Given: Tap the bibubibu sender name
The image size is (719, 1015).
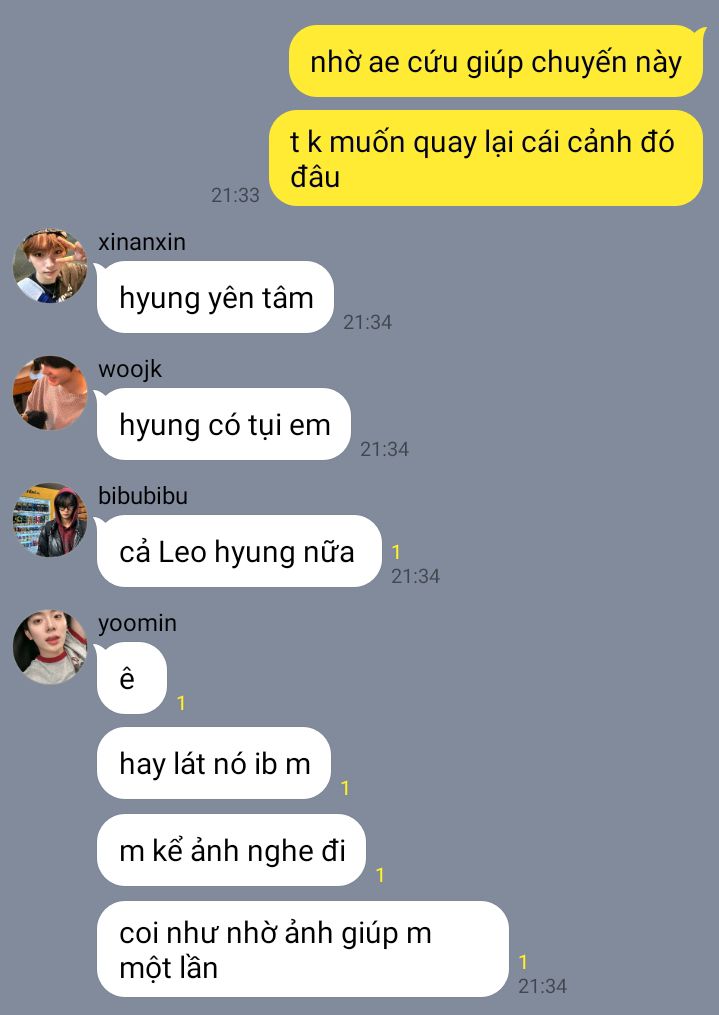Looking at the screenshot, I should click(x=143, y=496).
